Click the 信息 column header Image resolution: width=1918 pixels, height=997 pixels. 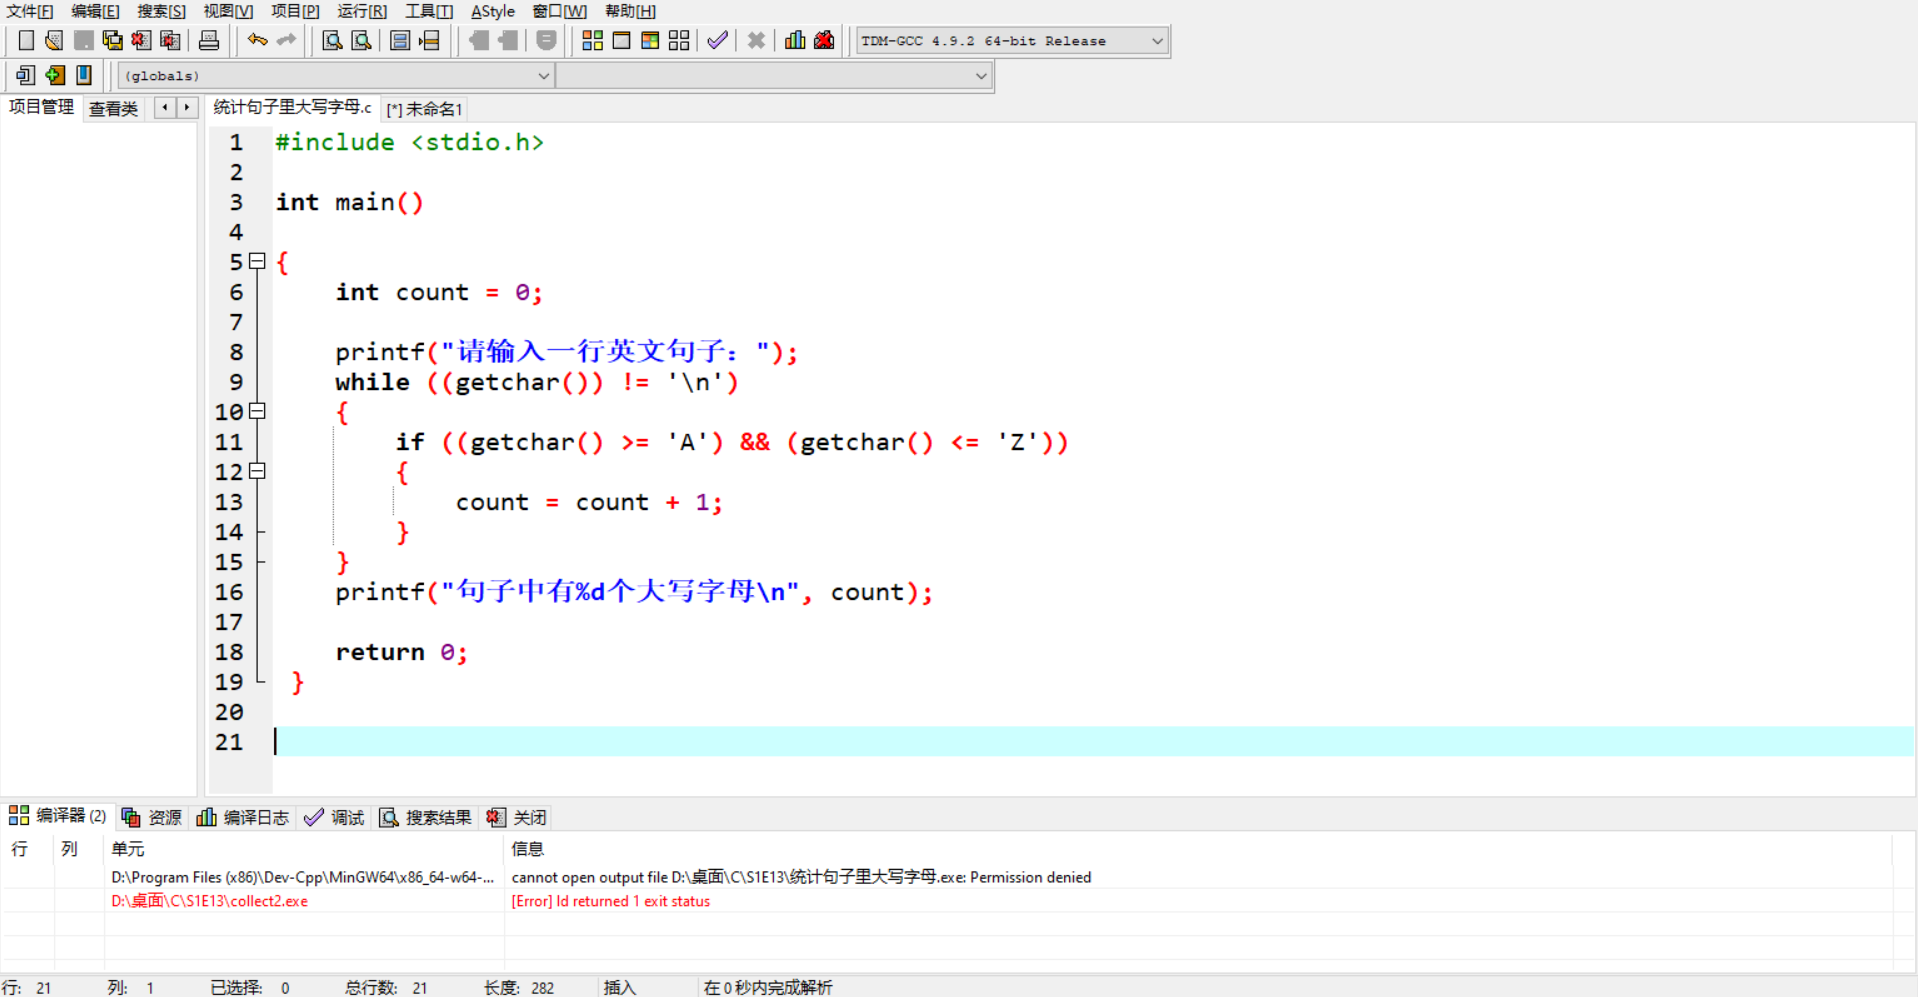click(1198, 849)
